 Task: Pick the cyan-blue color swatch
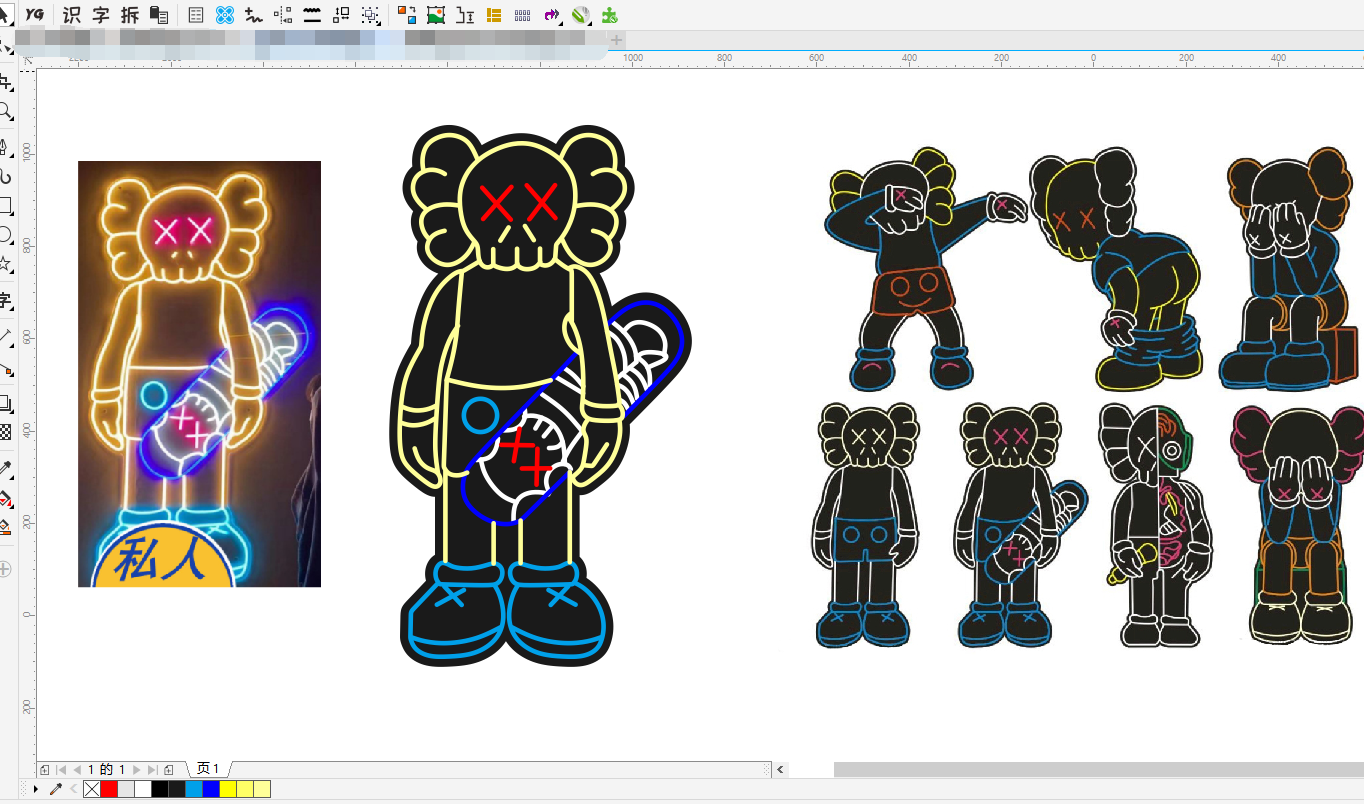(194, 790)
